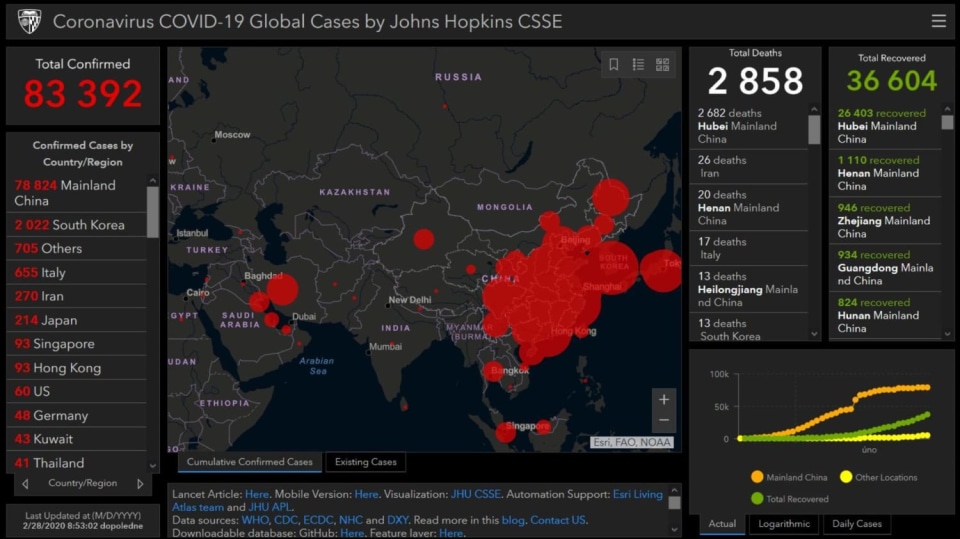Click the deaths list scroll-down arrow

814,334
